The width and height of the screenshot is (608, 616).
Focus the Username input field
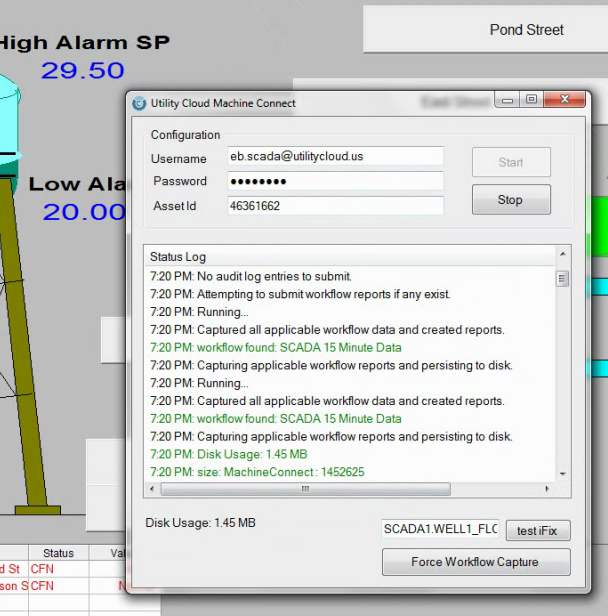[x=335, y=157]
